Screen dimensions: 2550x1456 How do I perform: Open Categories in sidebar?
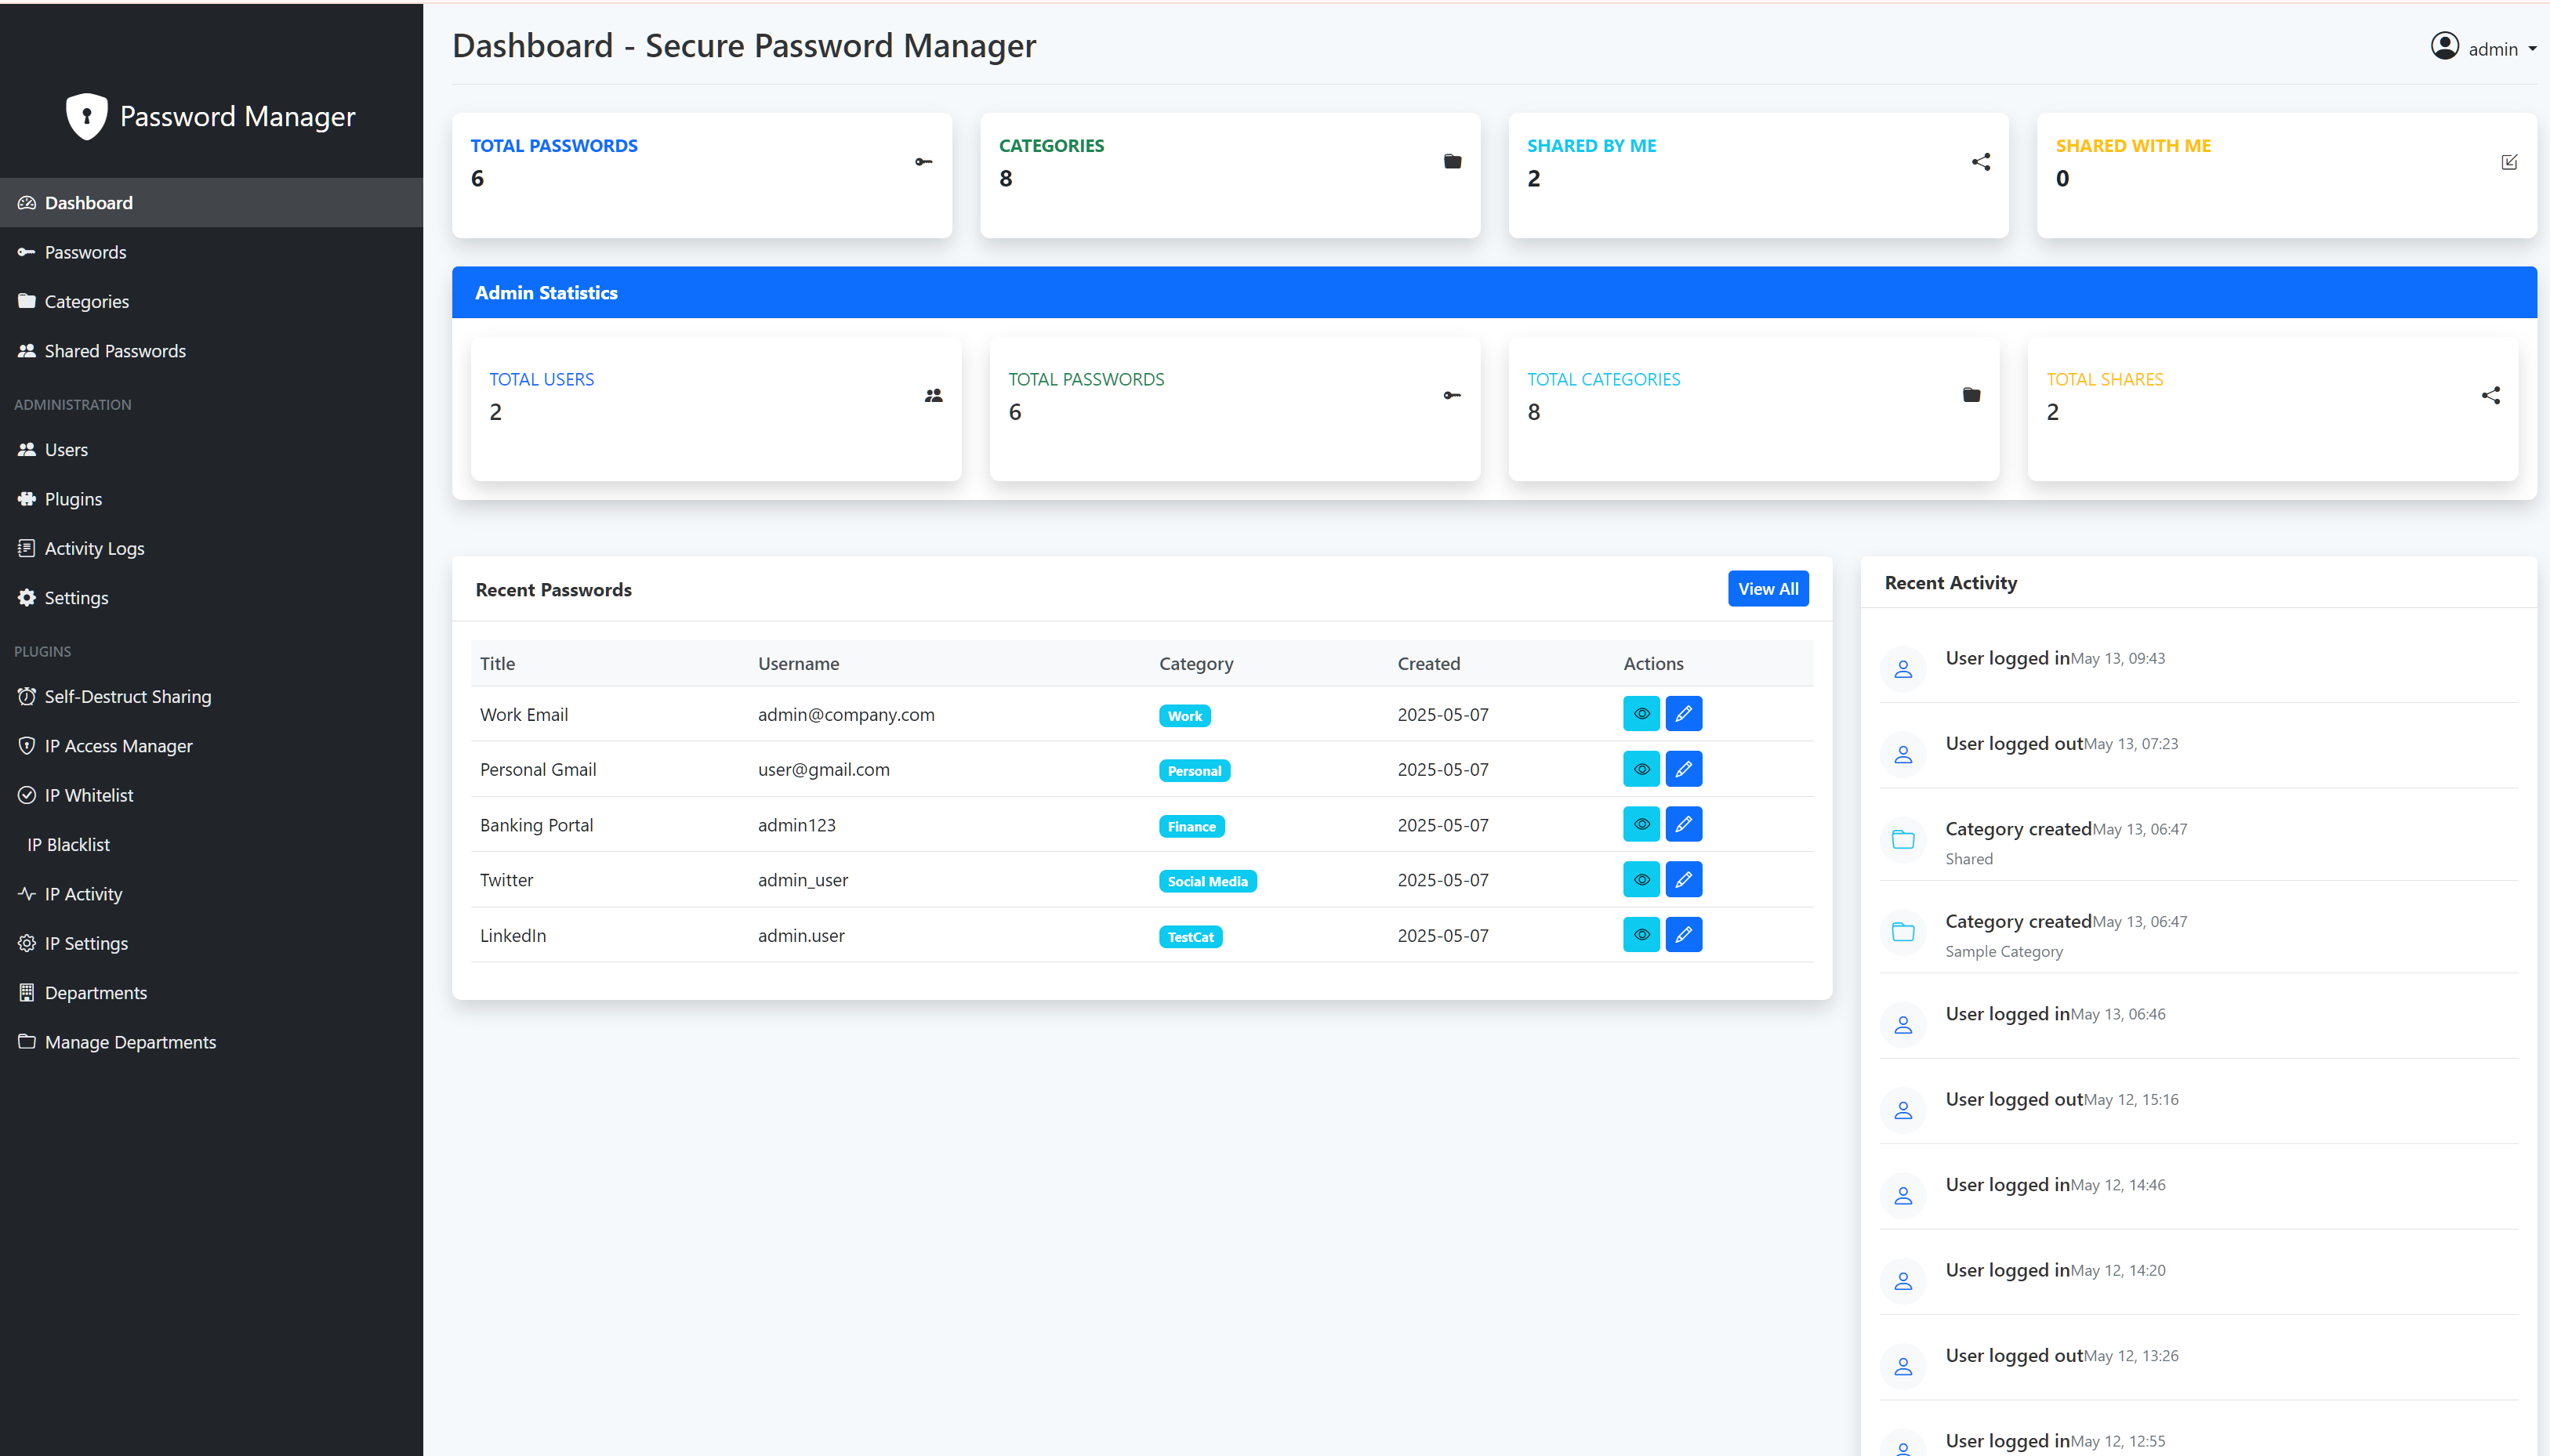coord(211,301)
